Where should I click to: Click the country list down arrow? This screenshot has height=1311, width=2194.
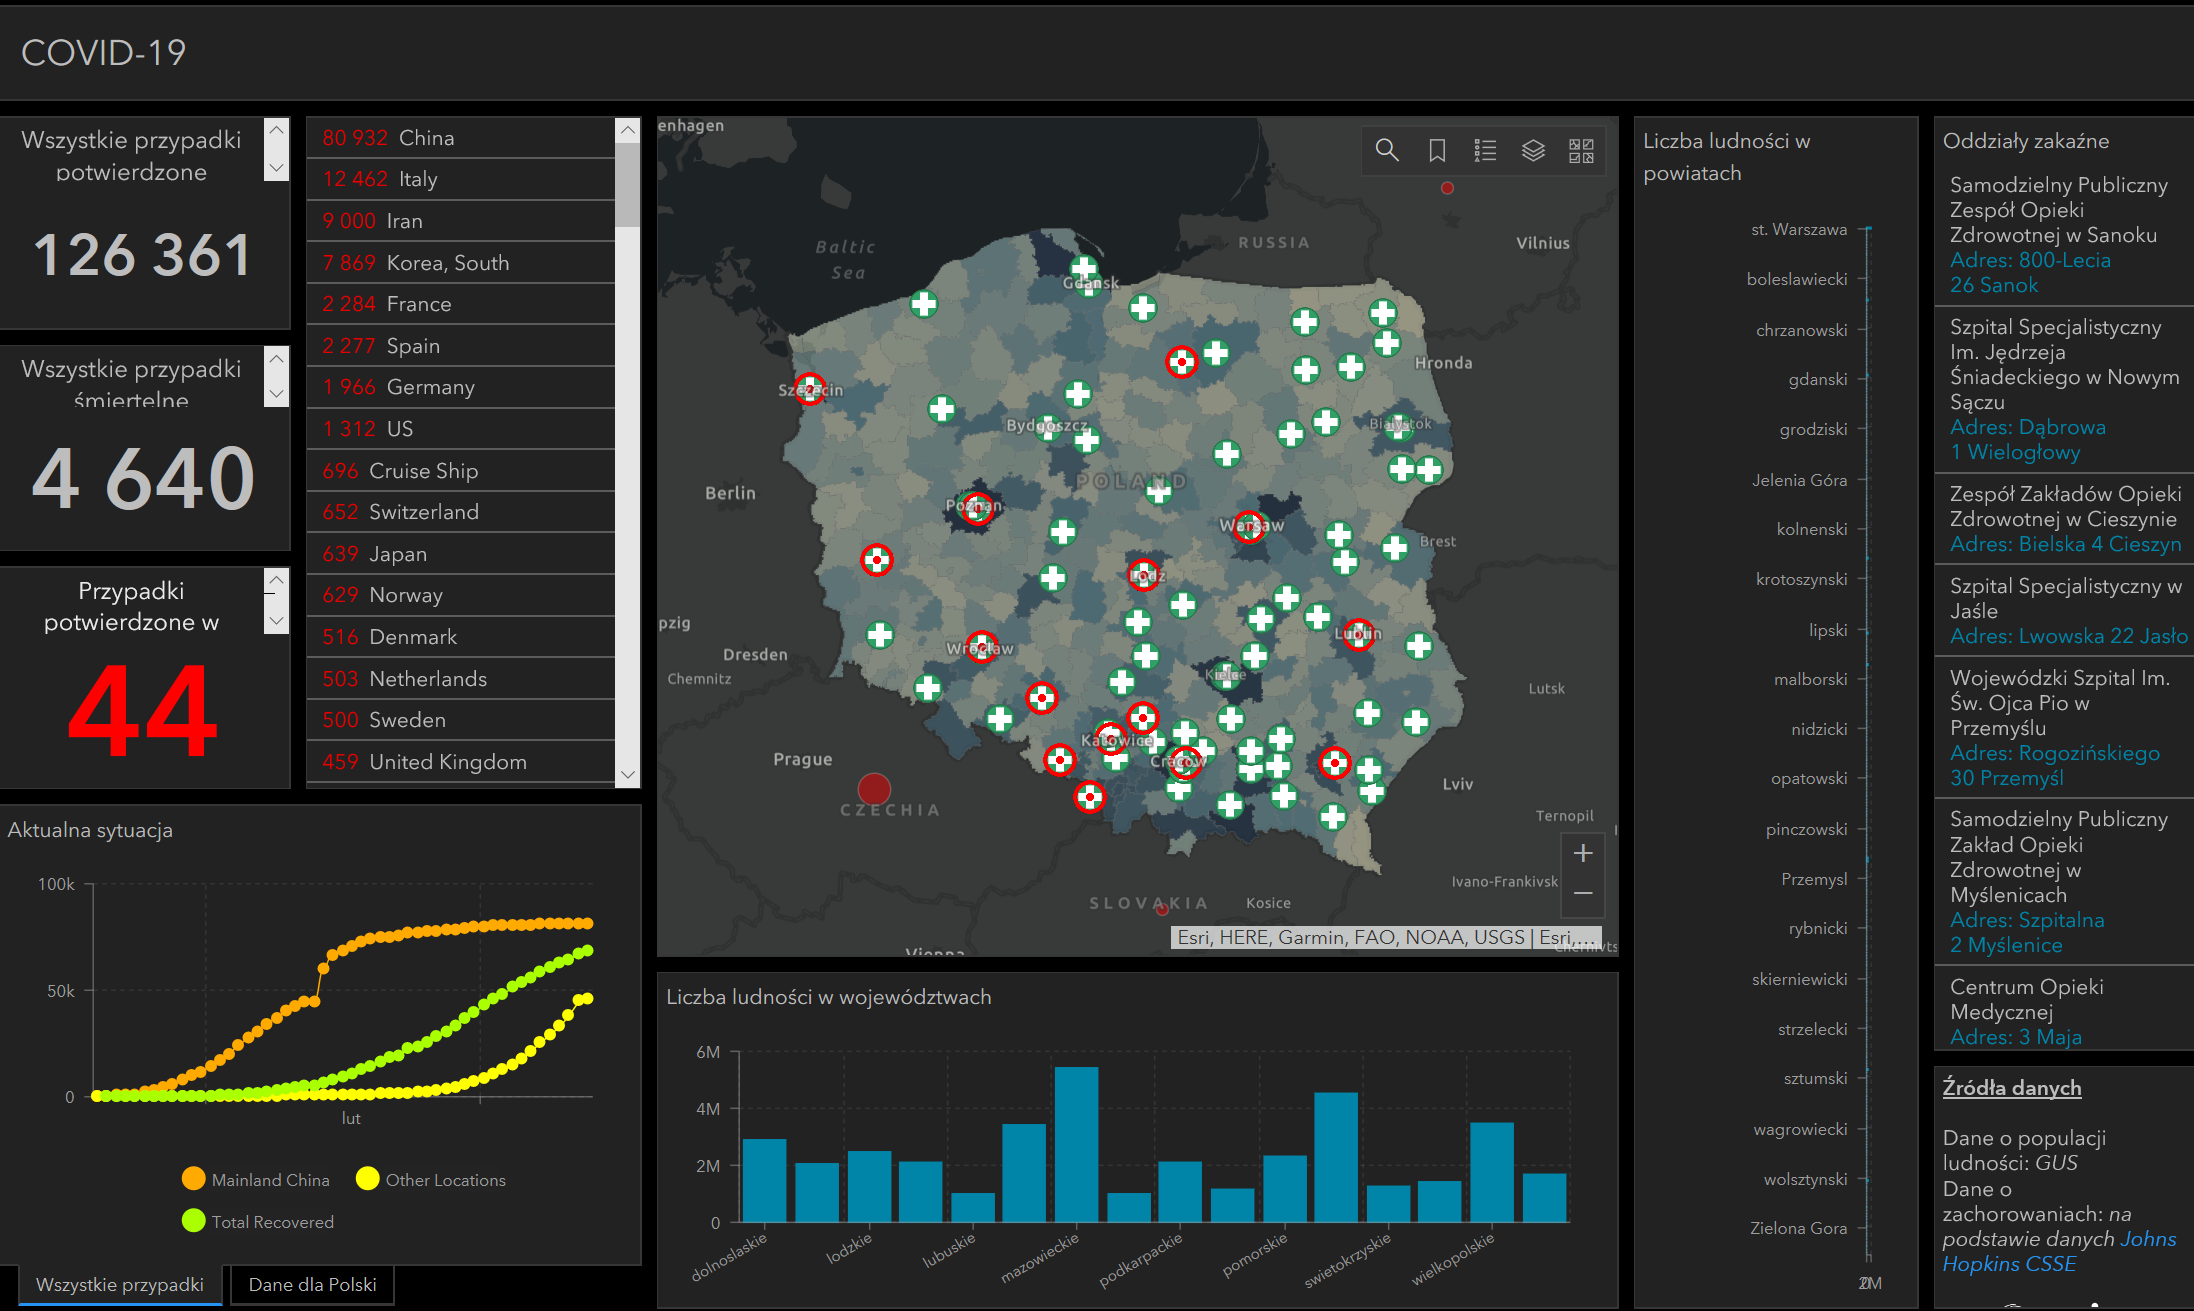pos(627,775)
